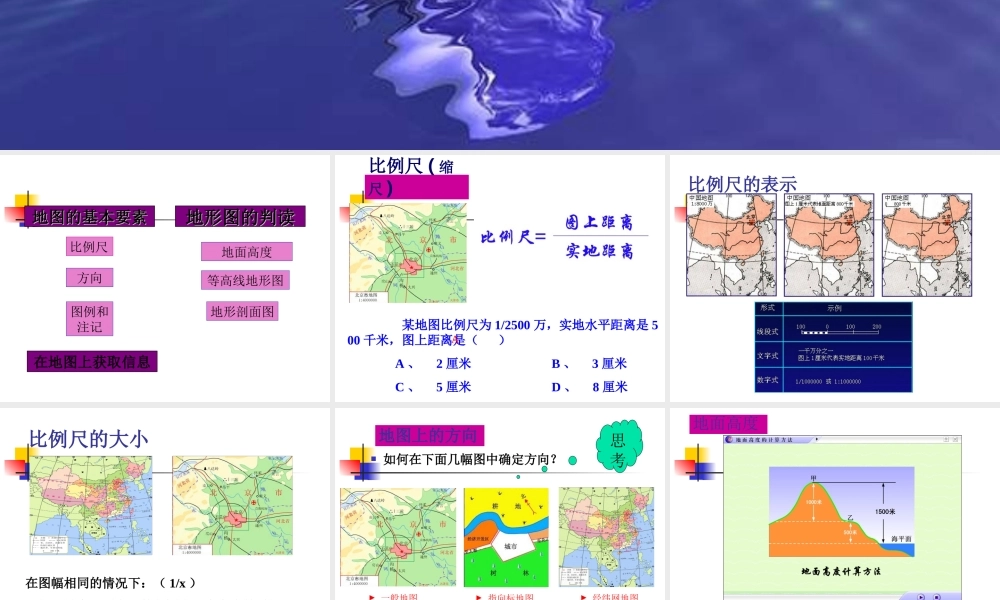This screenshot has width=1000, height=600.
Task: Click the 指向标地图 city map thumbnail
Action: click(x=506, y=537)
